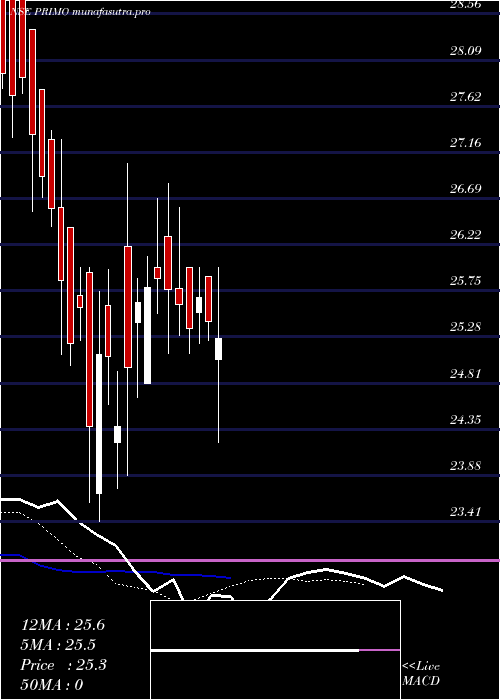Click the 23.41 price axis label

[x=465, y=512]
